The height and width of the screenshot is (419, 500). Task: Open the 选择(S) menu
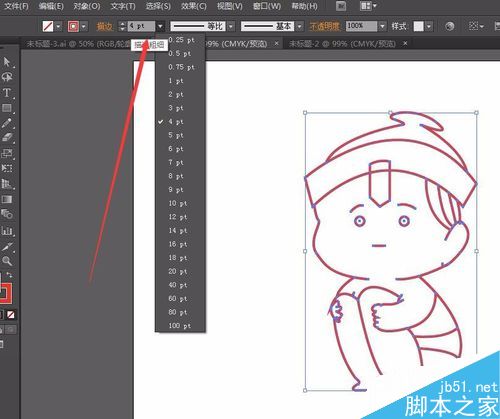[158, 6]
